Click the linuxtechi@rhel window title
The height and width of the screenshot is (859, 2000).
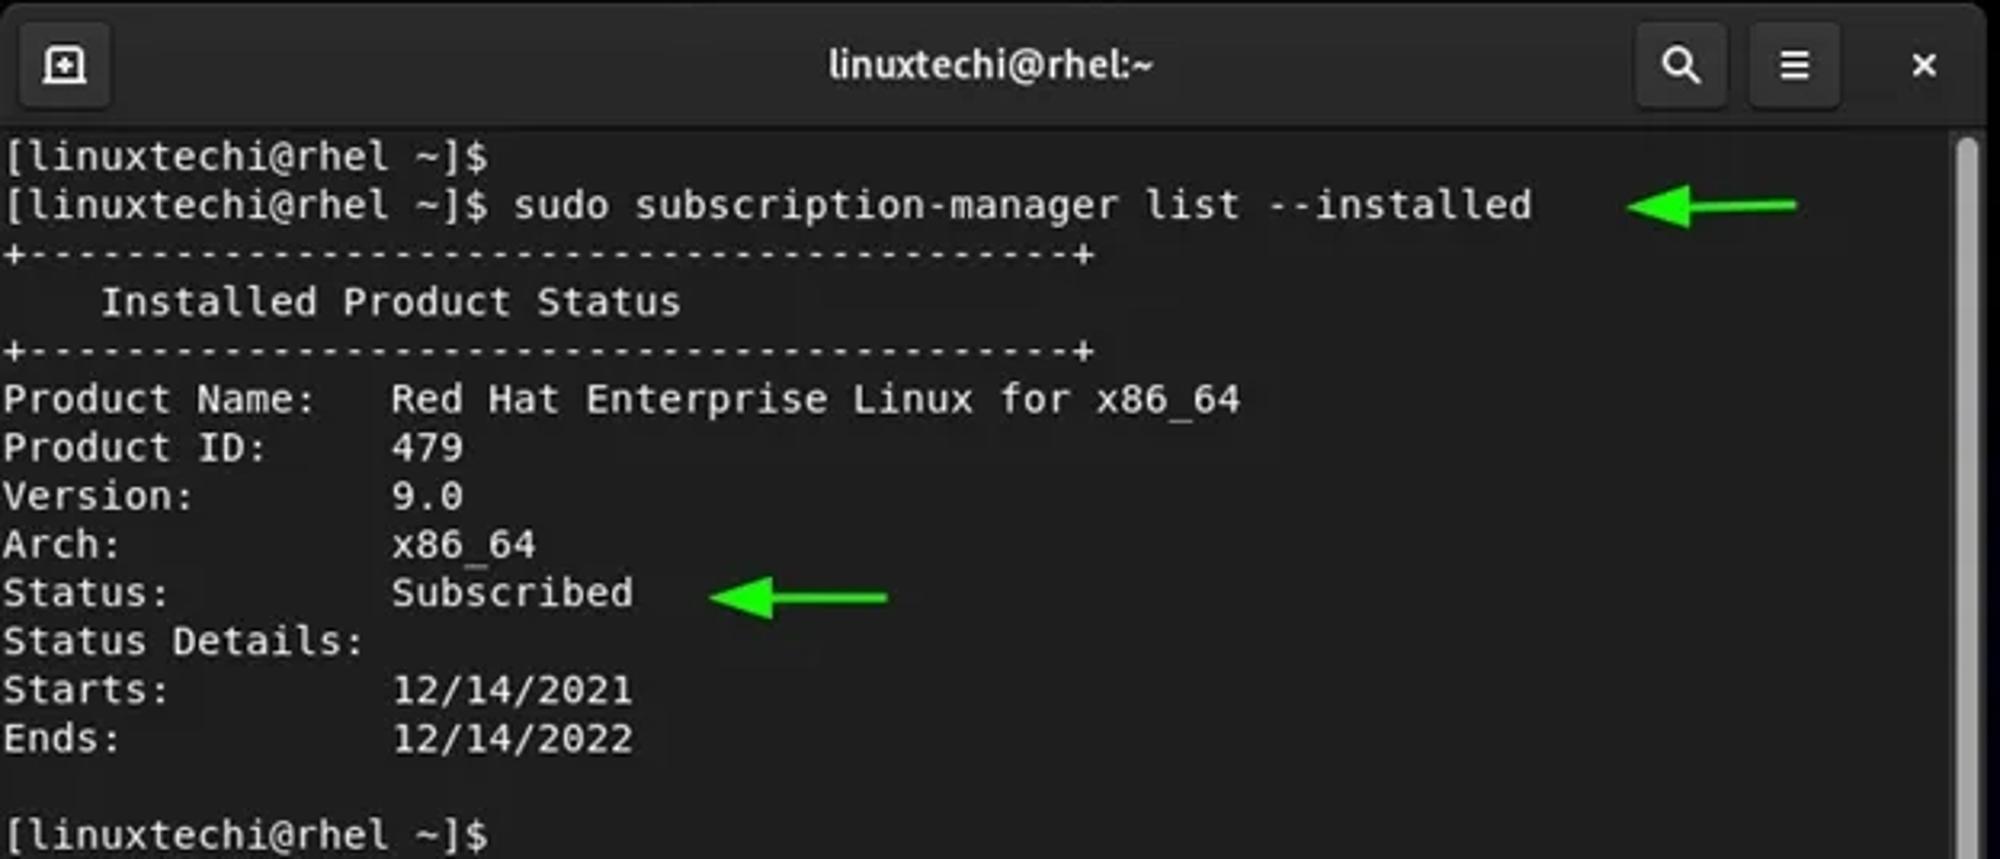[x=990, y=65]
